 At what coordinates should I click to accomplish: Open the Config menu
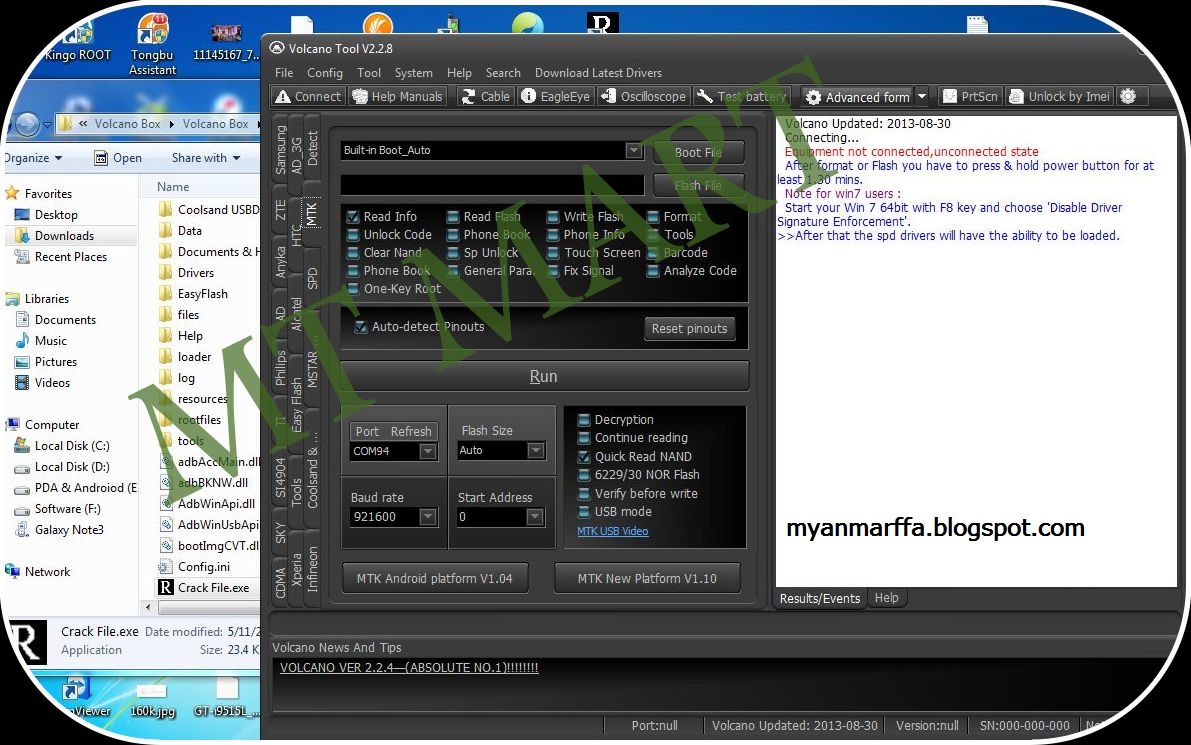[x=324, y=73]
